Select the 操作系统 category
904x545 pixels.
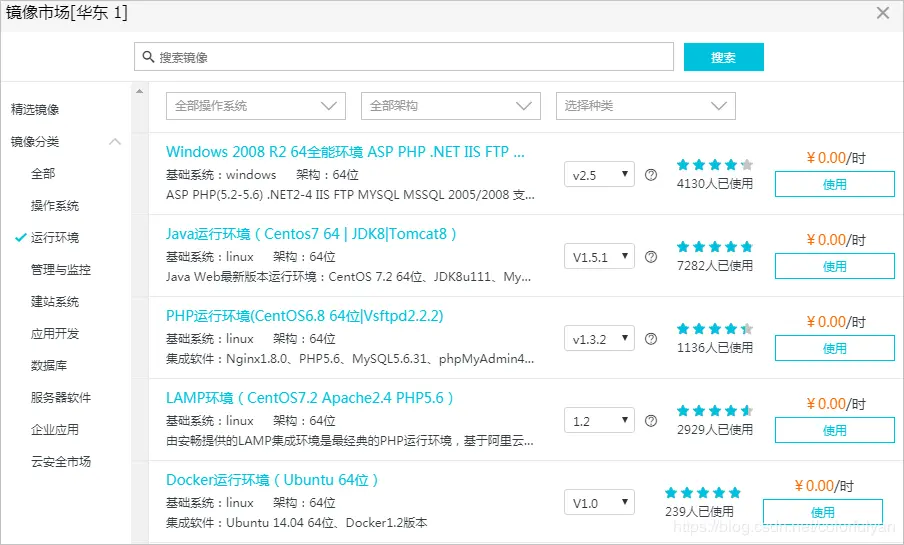(55, 206)
